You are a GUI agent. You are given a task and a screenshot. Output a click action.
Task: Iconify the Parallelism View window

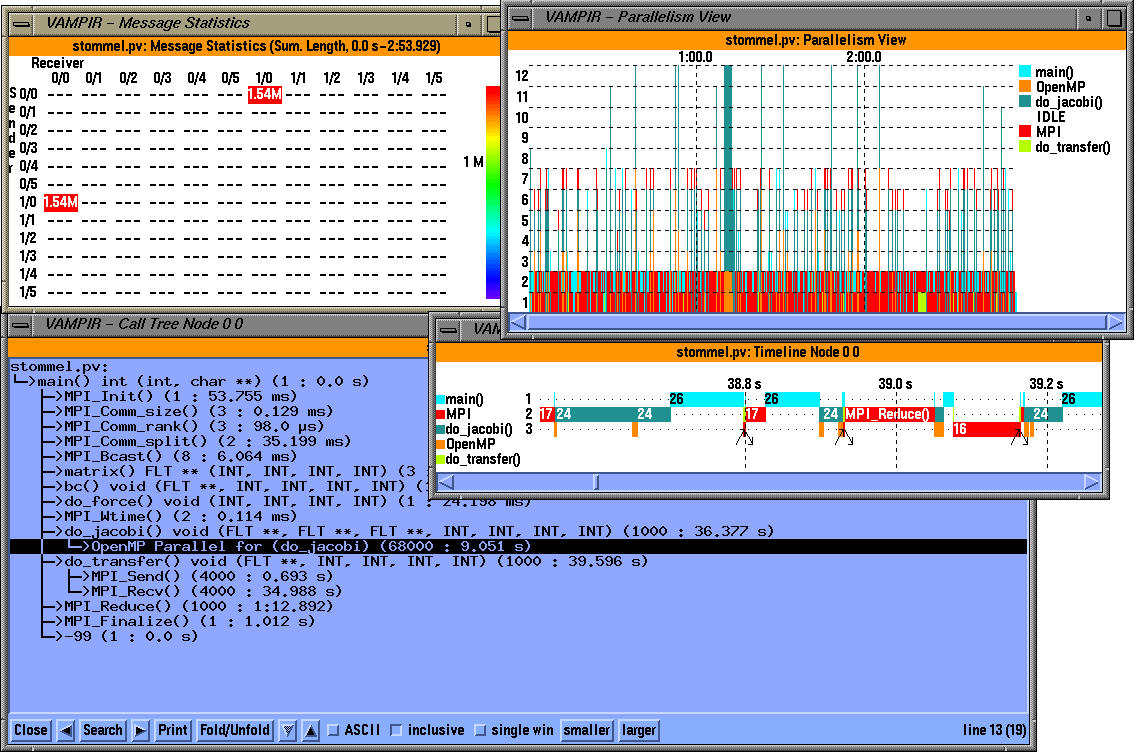(x=1088, y=17)
